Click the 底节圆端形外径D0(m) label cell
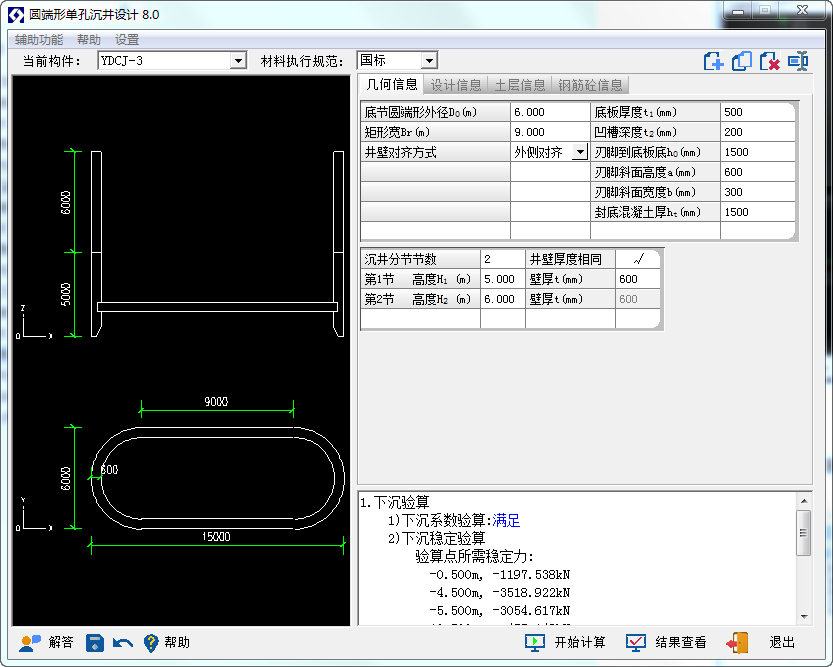This screenshot has height=667, width=833. tap(435, 113)
